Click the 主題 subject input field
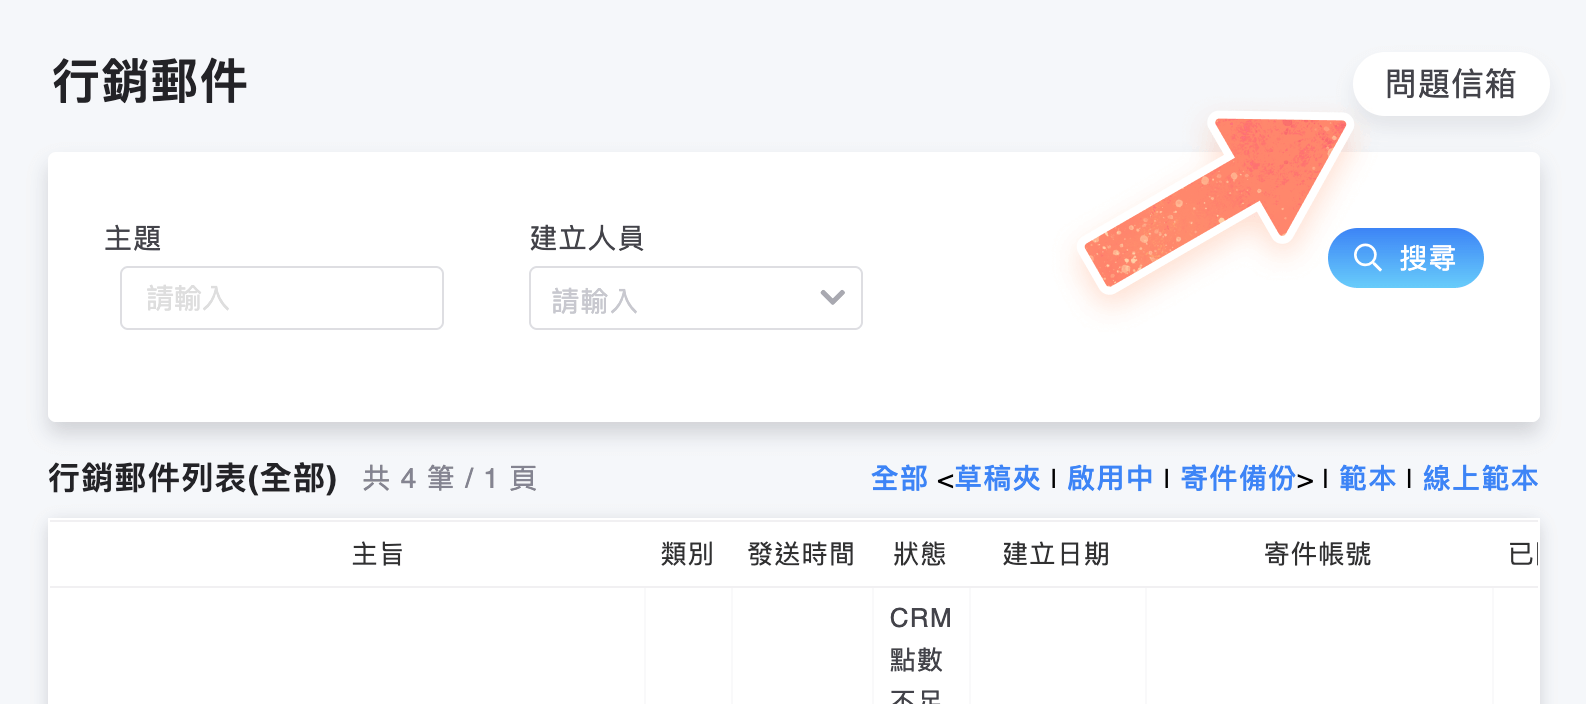The height and width of the screenshot is (704, 1586). point(282,297)
